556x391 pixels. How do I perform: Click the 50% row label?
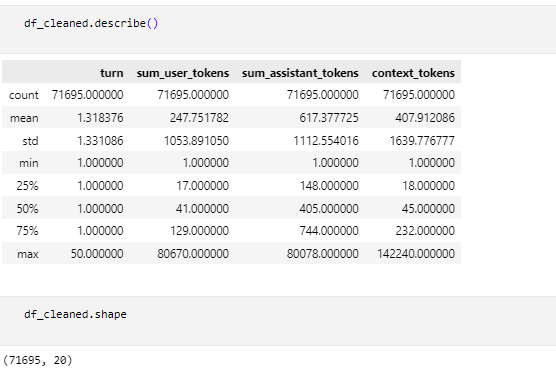[x=27, y=208]
